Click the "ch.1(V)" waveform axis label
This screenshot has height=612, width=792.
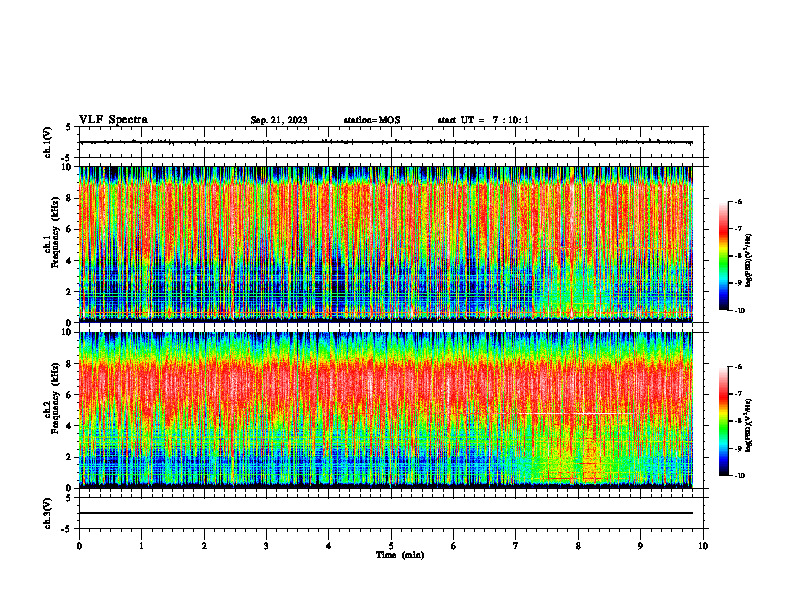(x=48, y=142)
